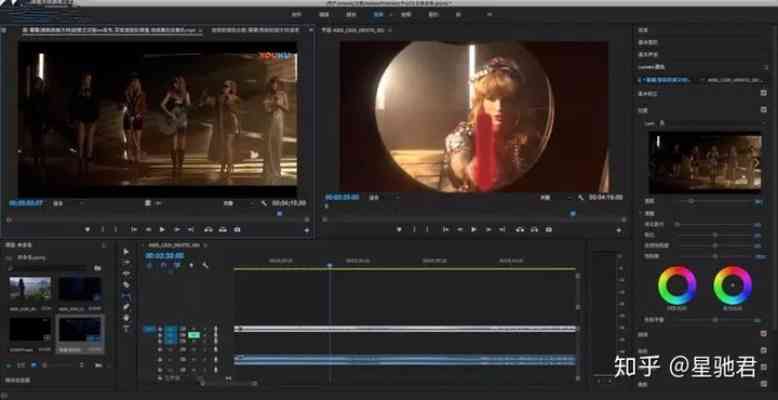Image resolution: width=778 pixels, height=400 pixels.
Task: Select the timeline sequence tab
Action: pos(174,245)
